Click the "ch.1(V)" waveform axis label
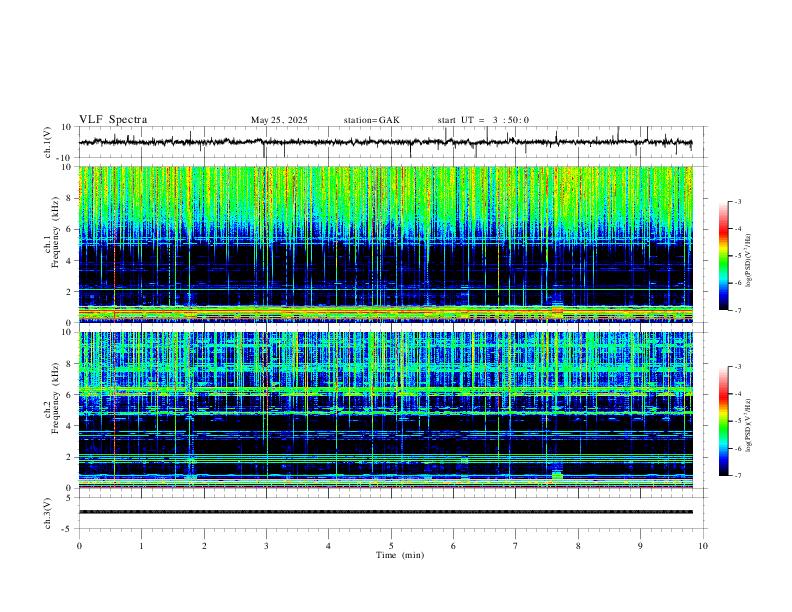 (48, 142)
